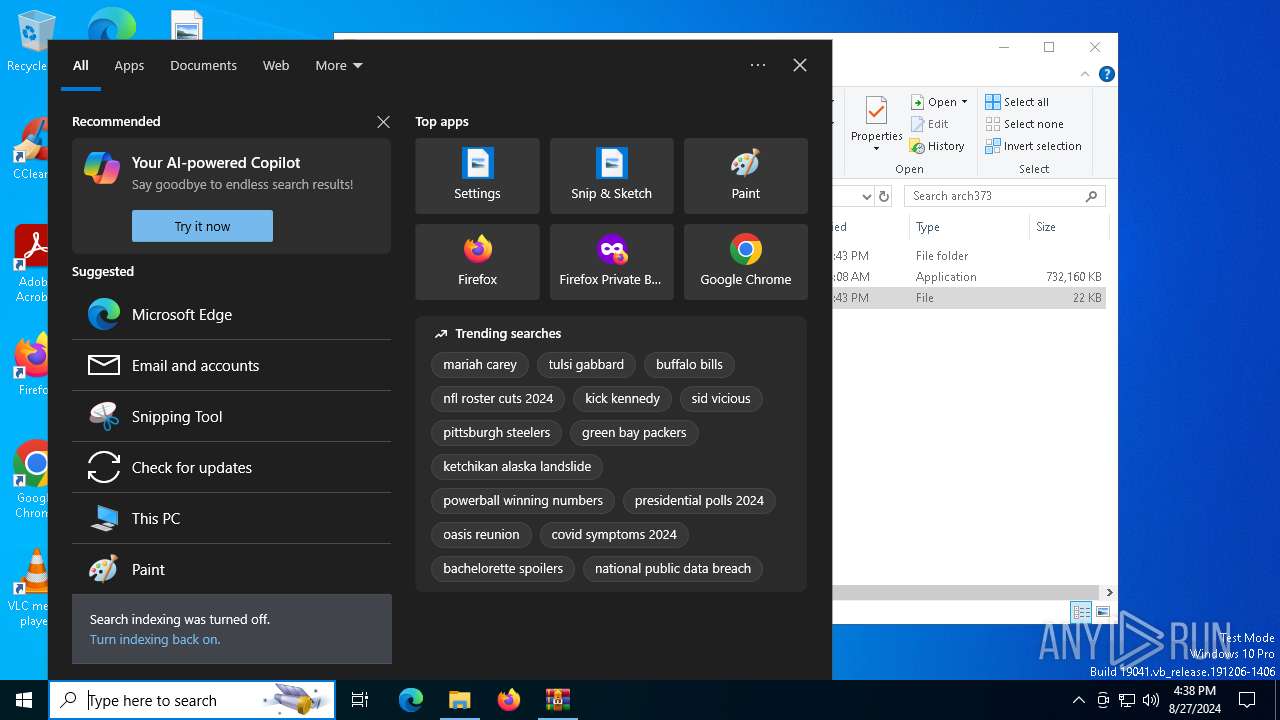Screen dimensions: 1280x720
Task: Switch to the Documents search tab
Action: (x=203, y=65)
